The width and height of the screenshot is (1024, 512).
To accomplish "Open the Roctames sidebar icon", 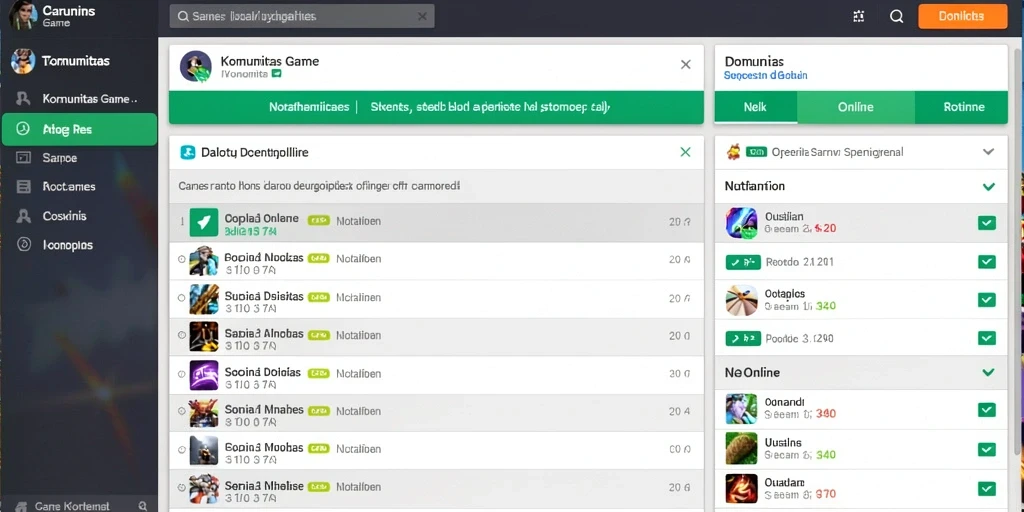I will pos(24,187).
